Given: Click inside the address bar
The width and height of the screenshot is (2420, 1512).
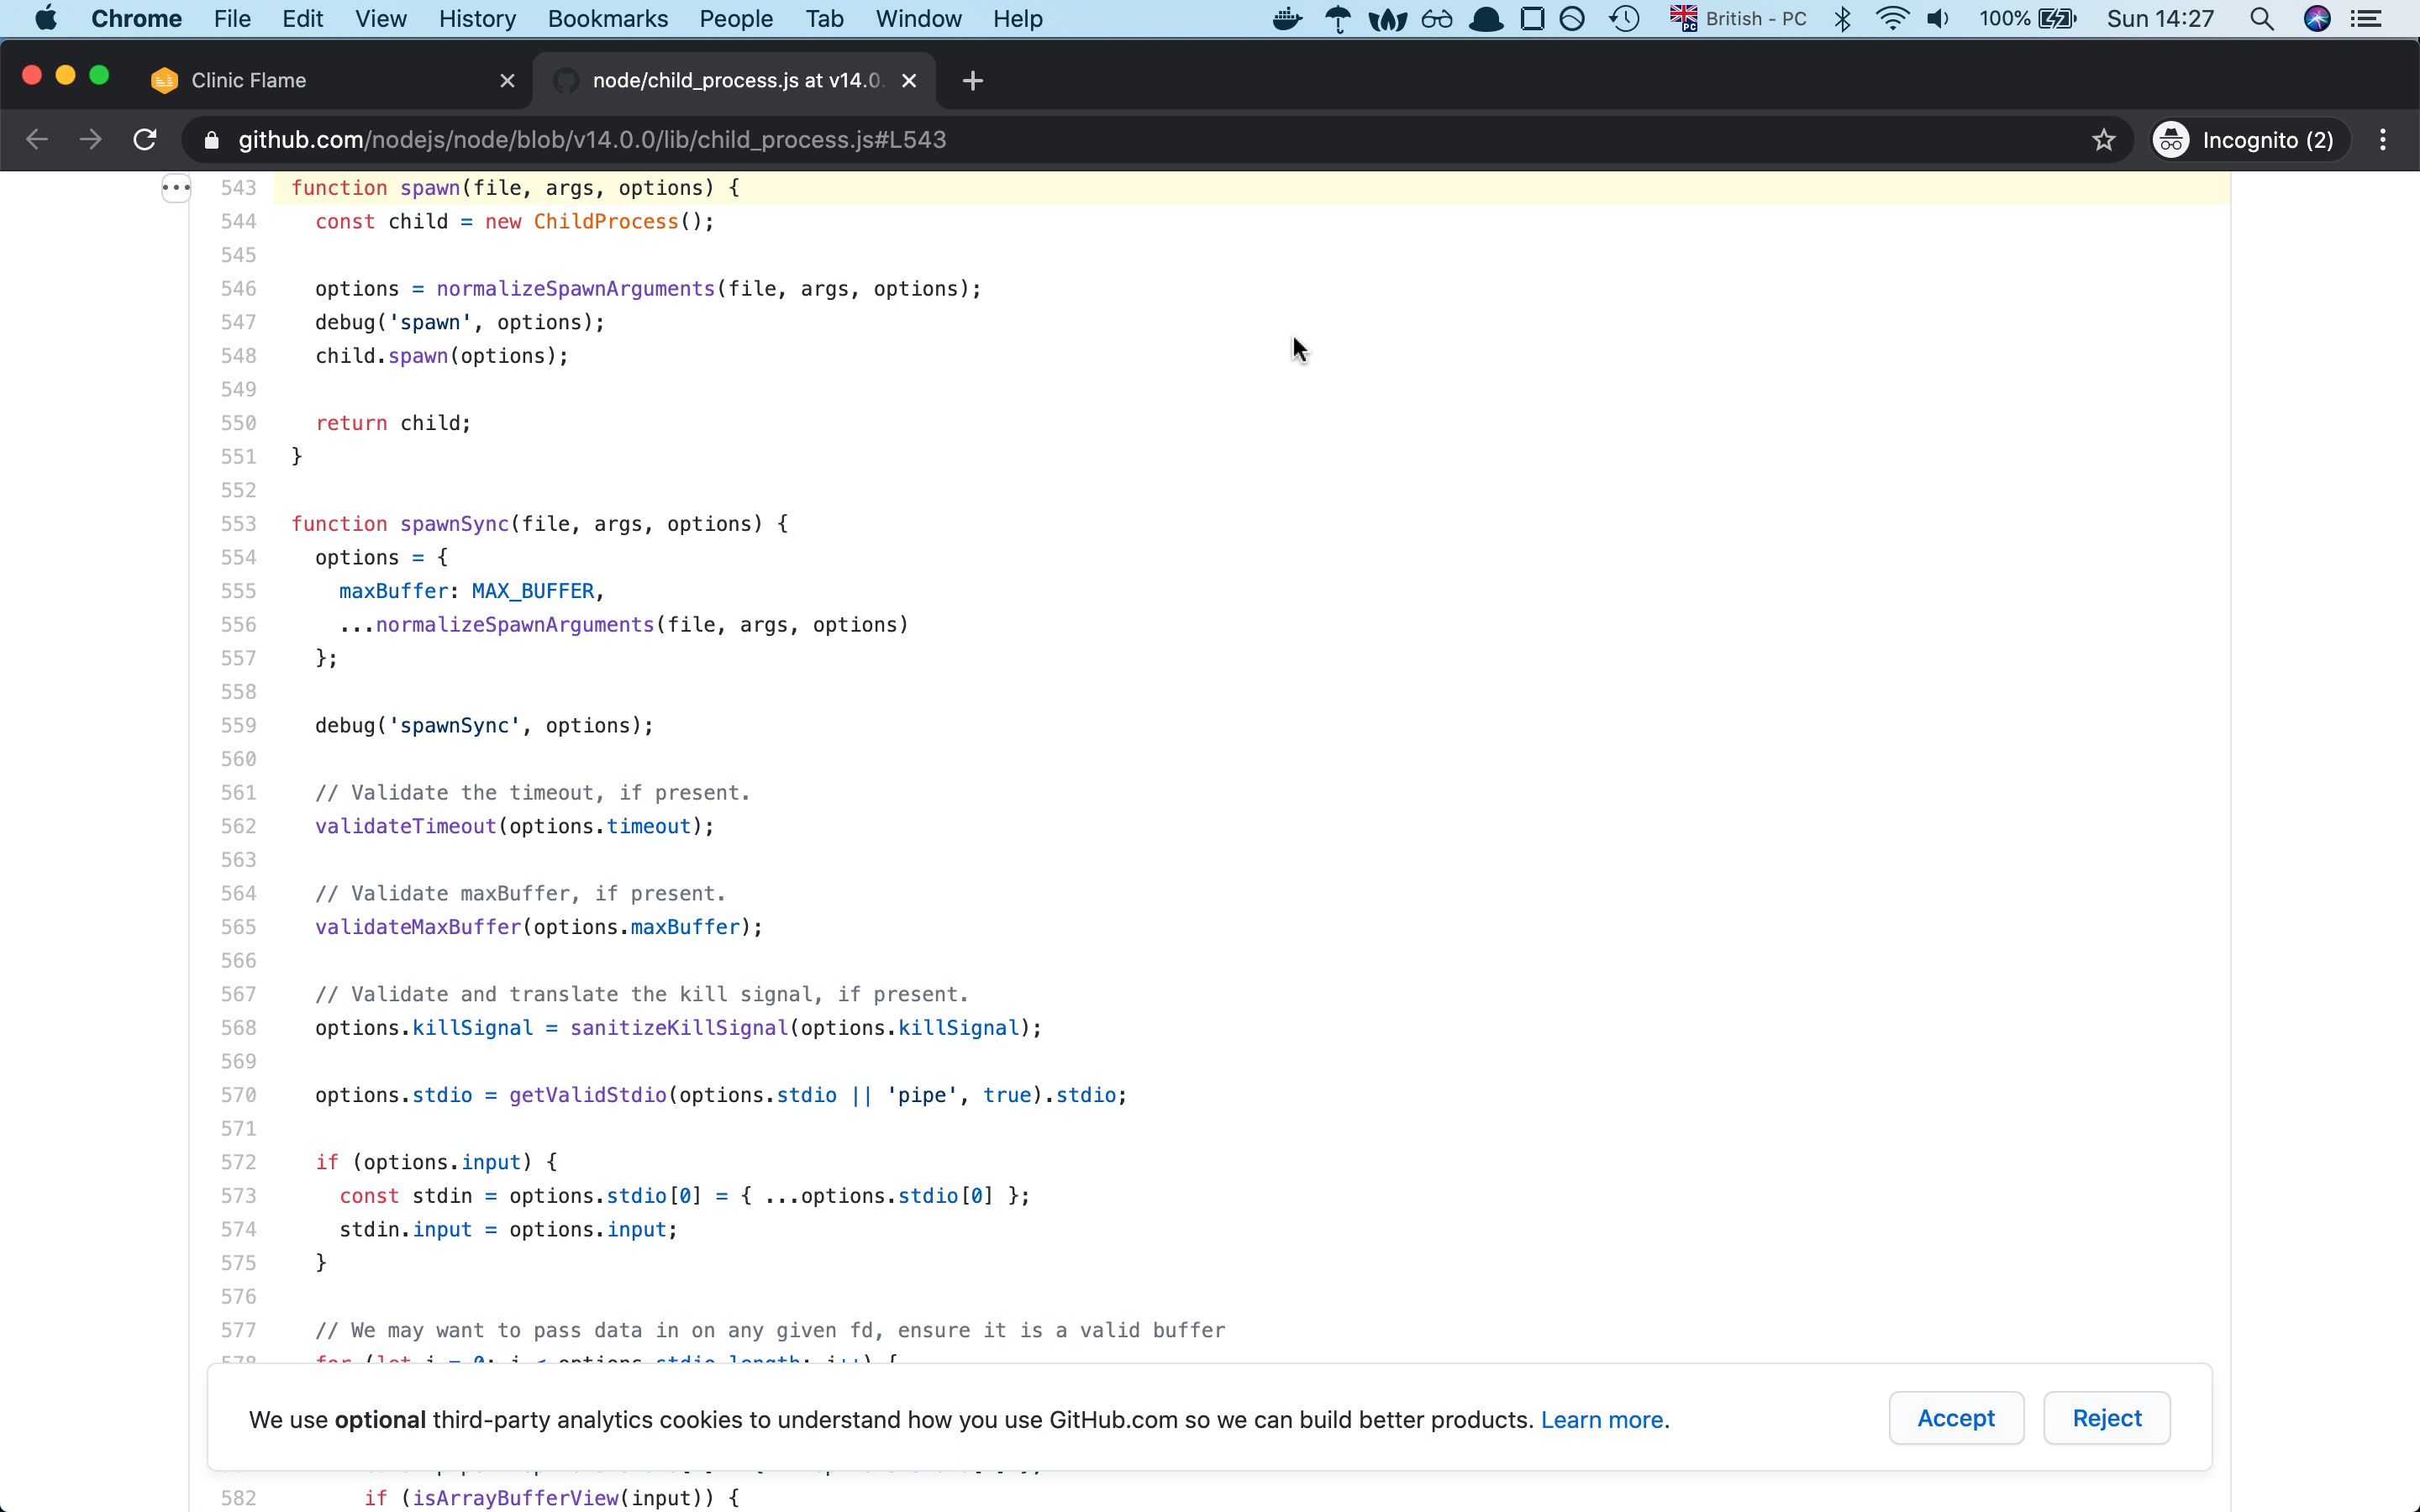Looking at the screenshot, I should 1200,139.
